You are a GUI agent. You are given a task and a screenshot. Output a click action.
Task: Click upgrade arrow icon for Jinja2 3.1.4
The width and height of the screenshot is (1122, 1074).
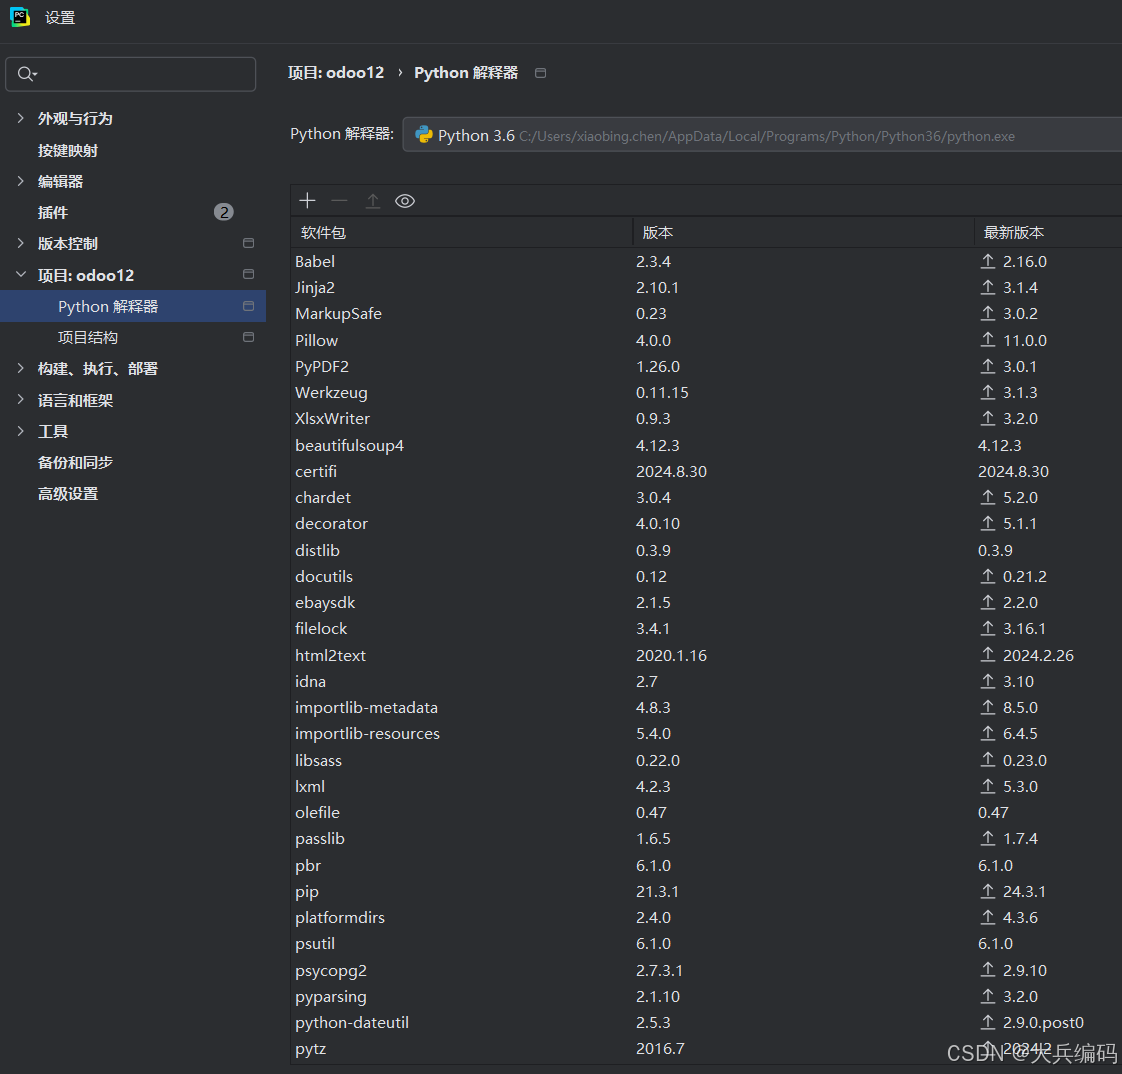(987, 287)
